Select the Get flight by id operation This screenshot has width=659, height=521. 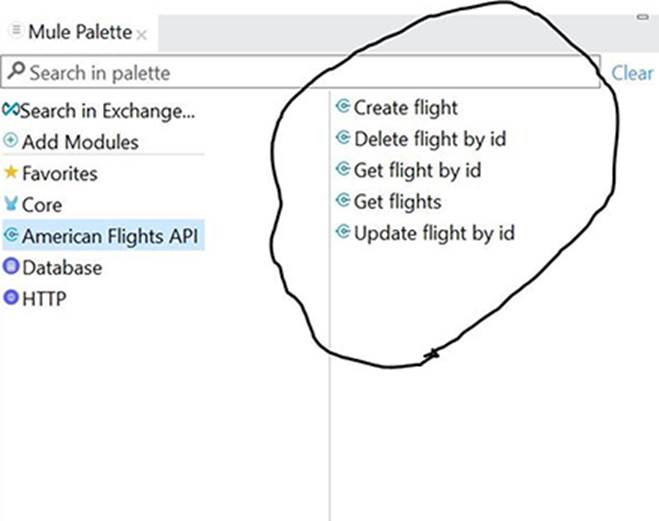click(417, 170)
